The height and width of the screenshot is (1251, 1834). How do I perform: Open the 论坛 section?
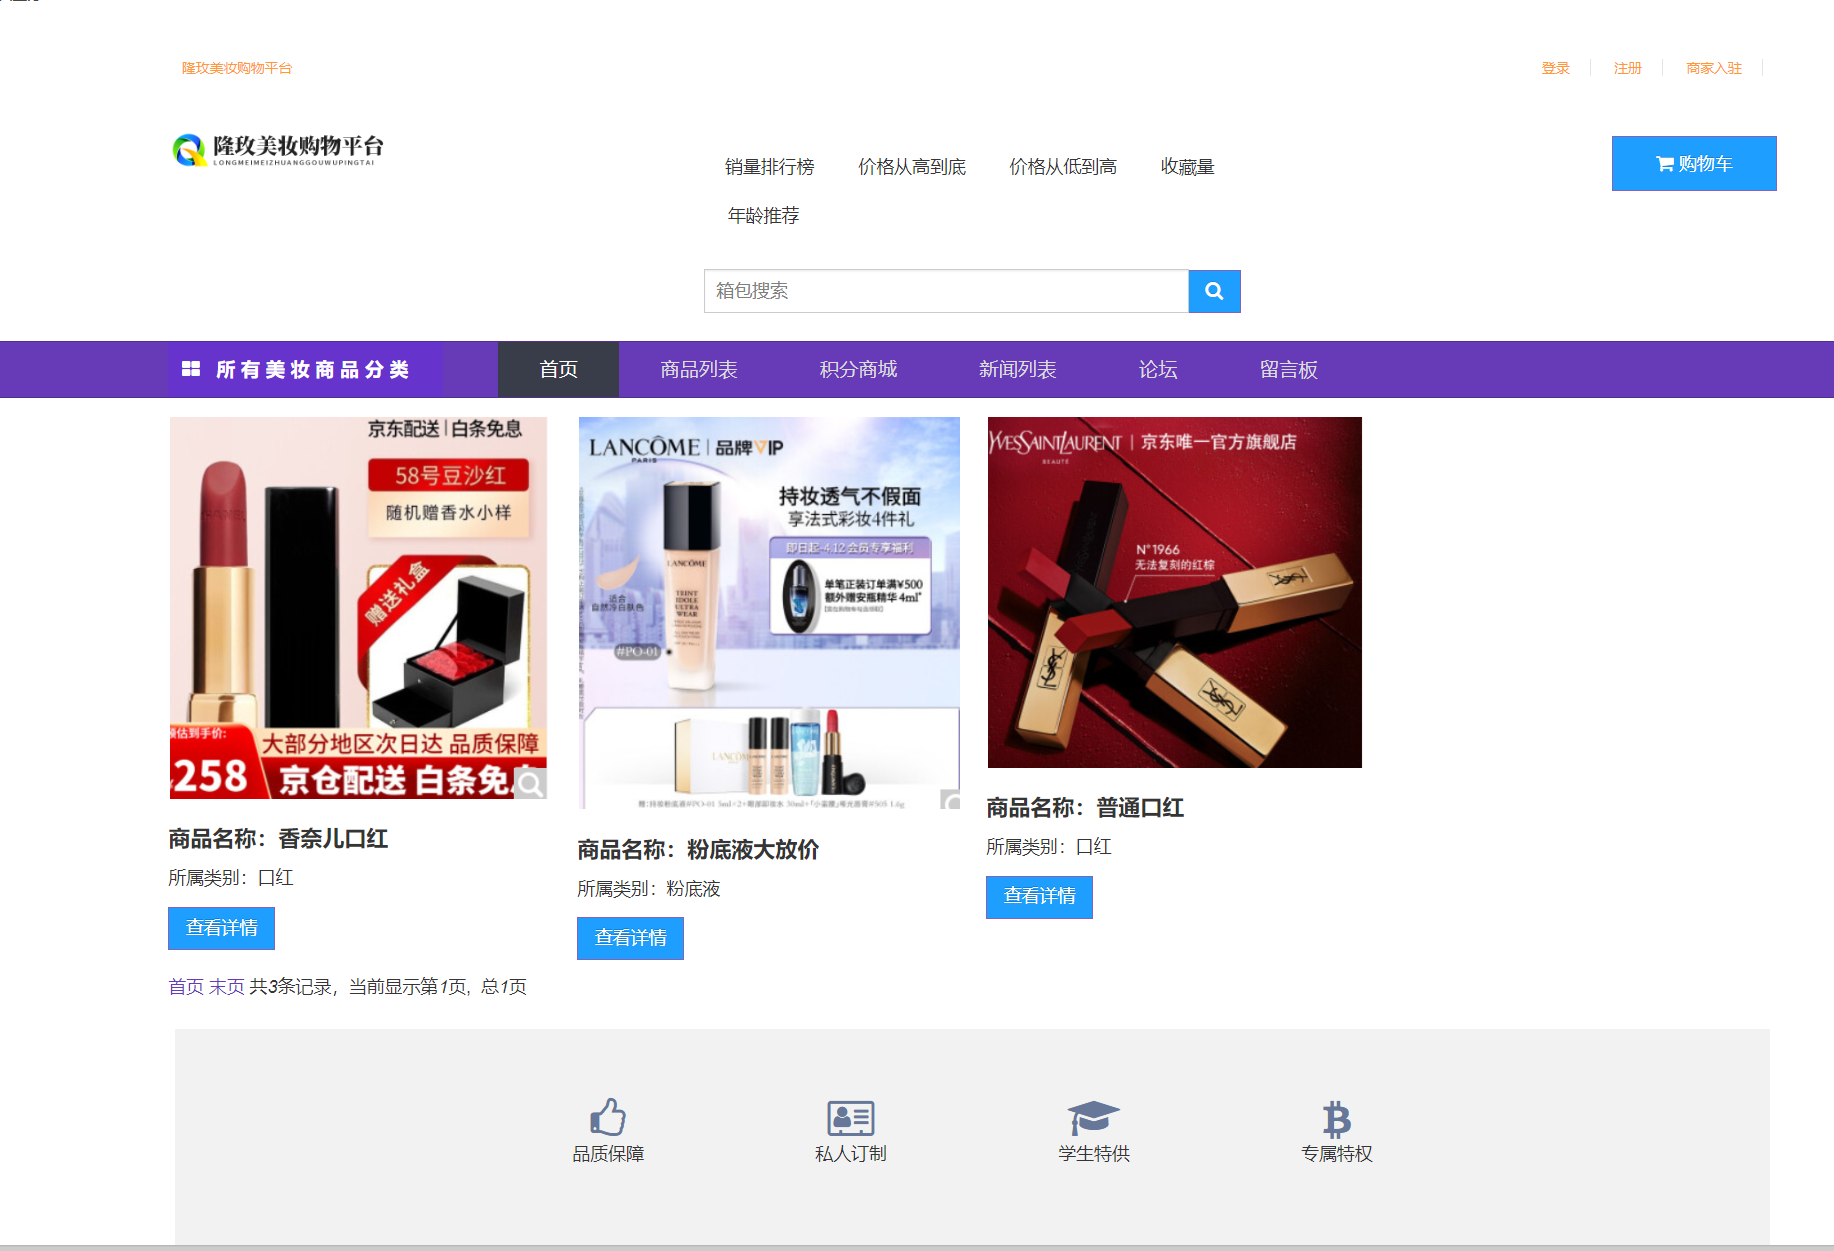[x=1160, y=369]
